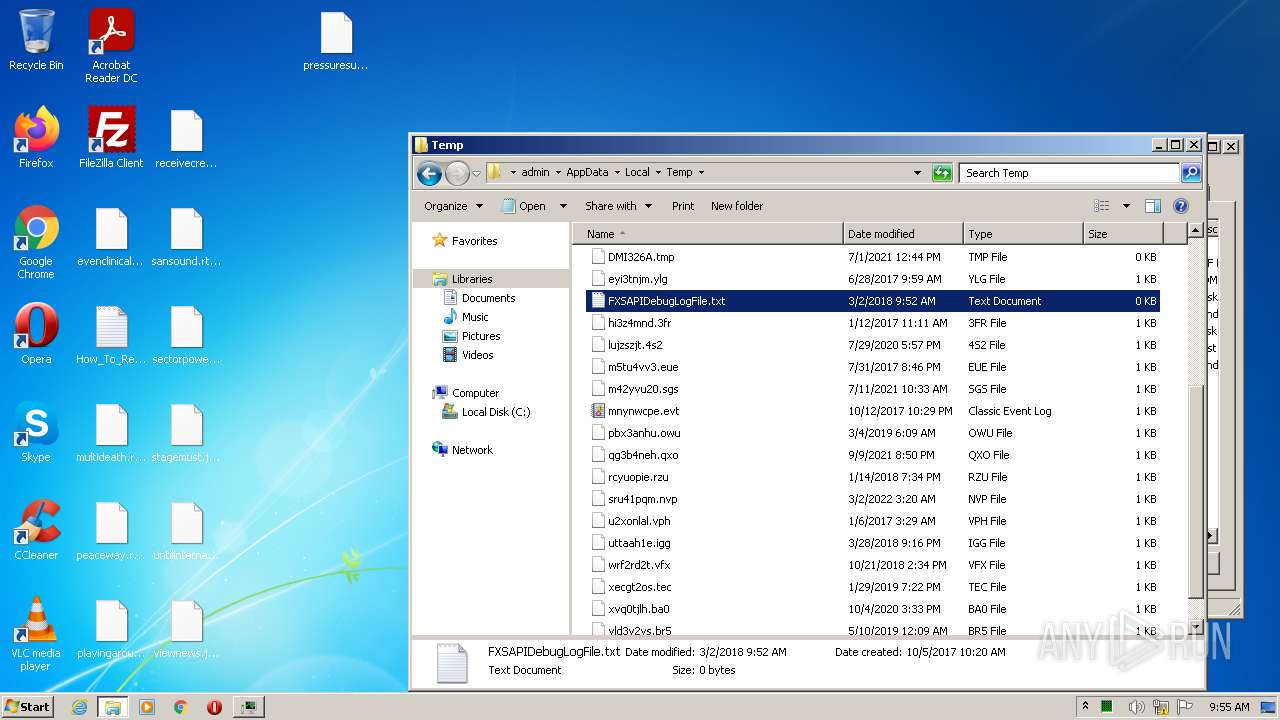Click the search magnifier icon

click(x=1190, y=173)
